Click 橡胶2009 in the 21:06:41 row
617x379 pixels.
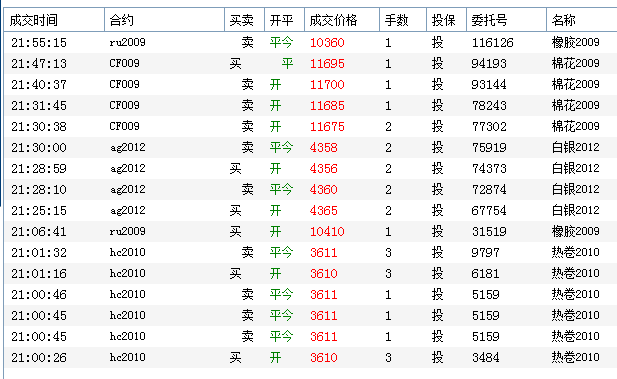576,231
